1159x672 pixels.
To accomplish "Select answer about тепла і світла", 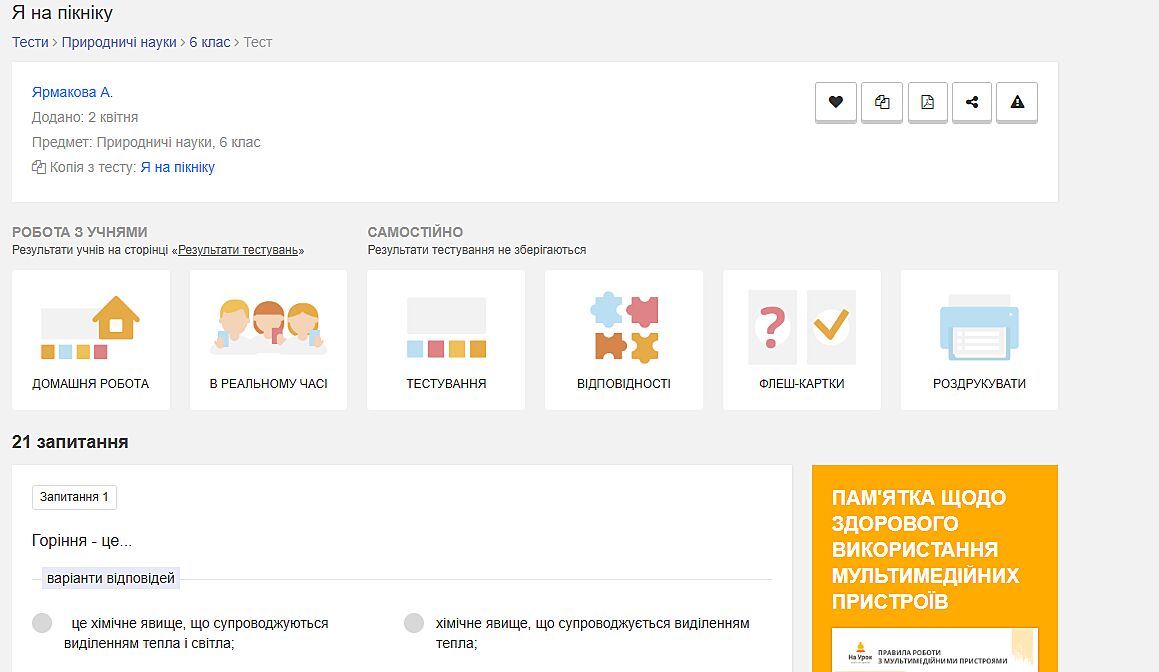I will (42, 624).
